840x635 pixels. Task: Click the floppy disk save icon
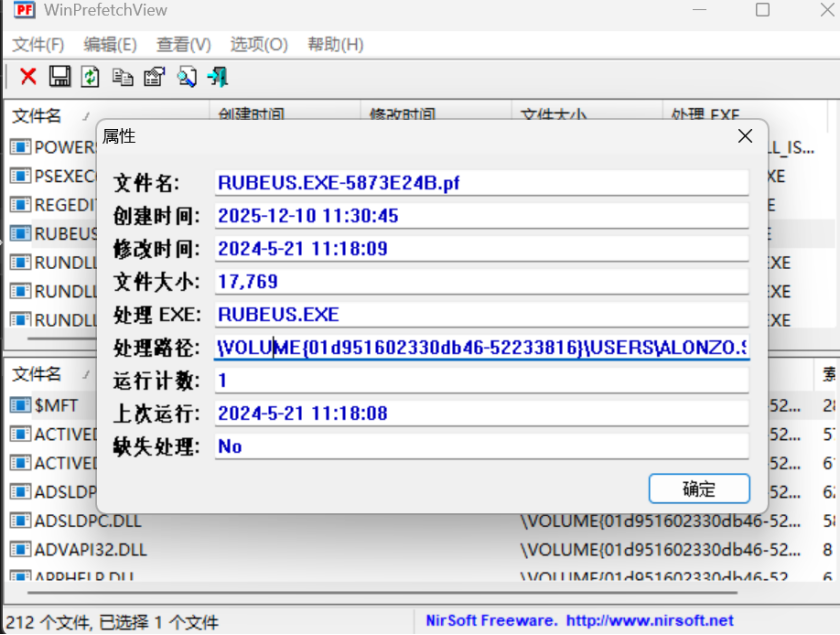pyautogui.click(x=59, y=77)
